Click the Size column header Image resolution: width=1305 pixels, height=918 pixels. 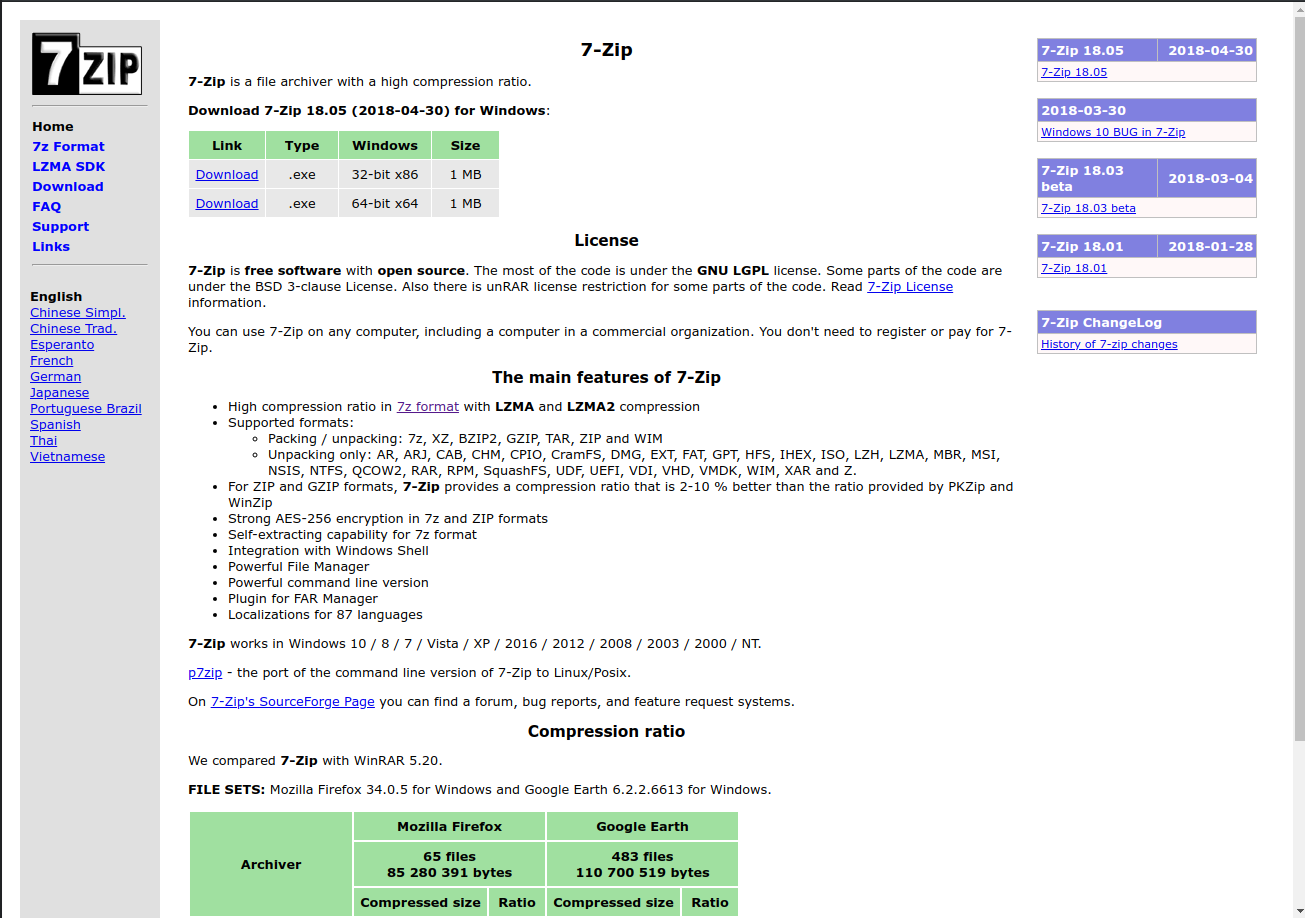pyautogui.click(x=465, y=146)
